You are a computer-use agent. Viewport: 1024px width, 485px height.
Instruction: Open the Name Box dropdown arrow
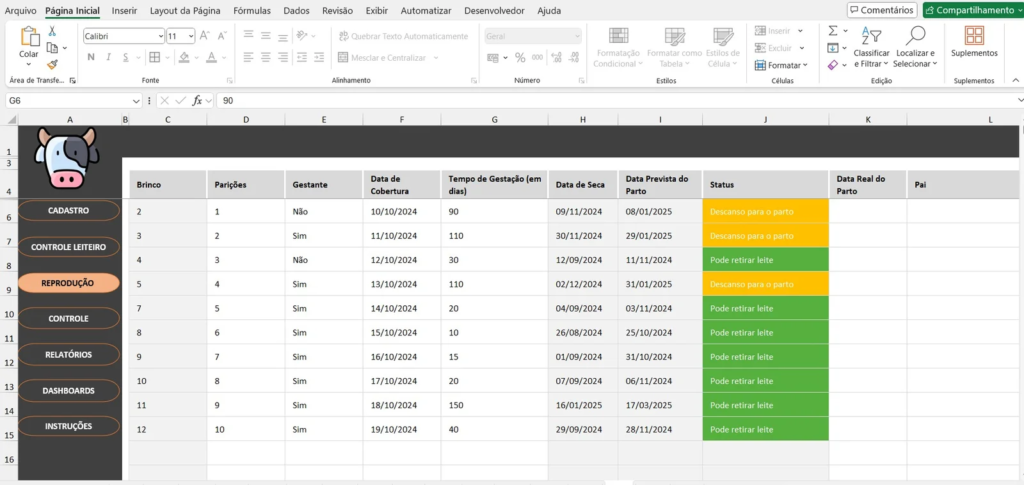click(x=137, y=101)
